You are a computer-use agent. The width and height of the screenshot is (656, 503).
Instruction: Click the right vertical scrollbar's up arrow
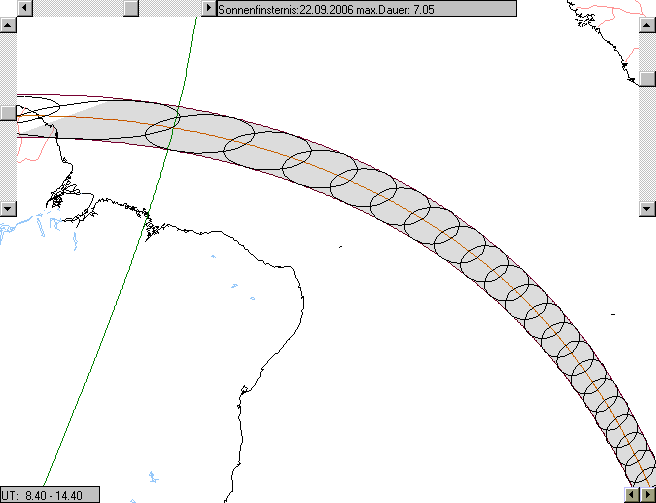[647, 25]
